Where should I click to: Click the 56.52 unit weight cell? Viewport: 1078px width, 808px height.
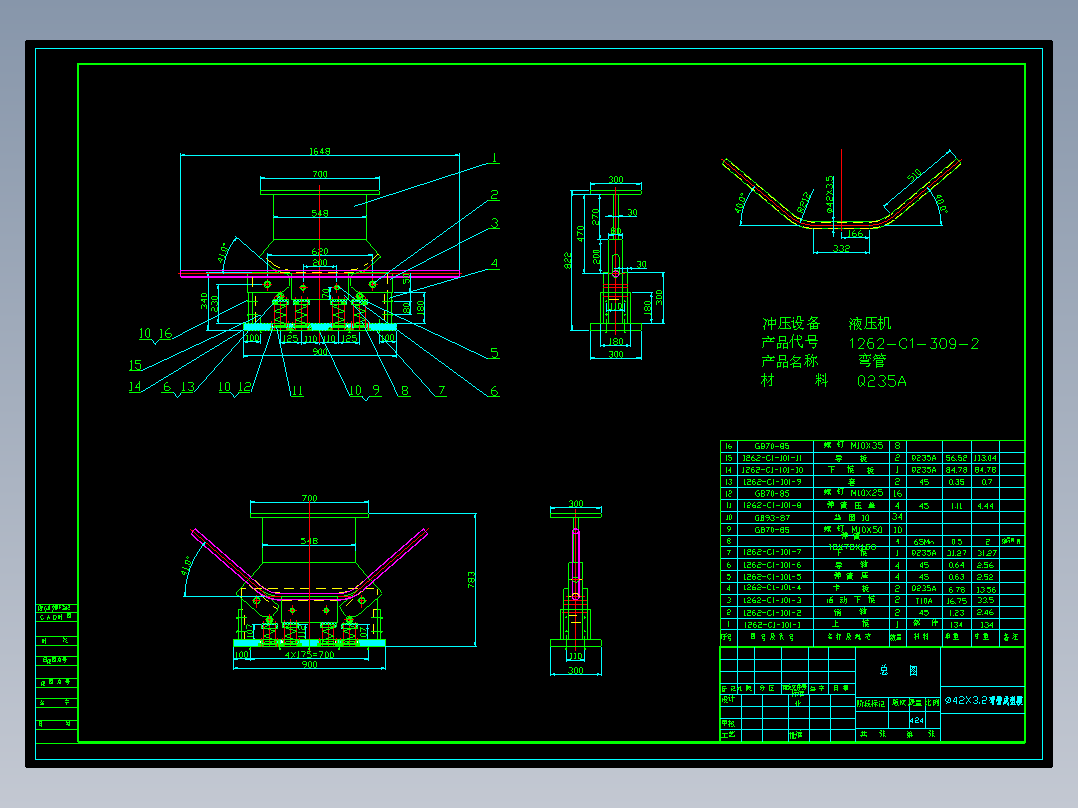coord(956,458)
